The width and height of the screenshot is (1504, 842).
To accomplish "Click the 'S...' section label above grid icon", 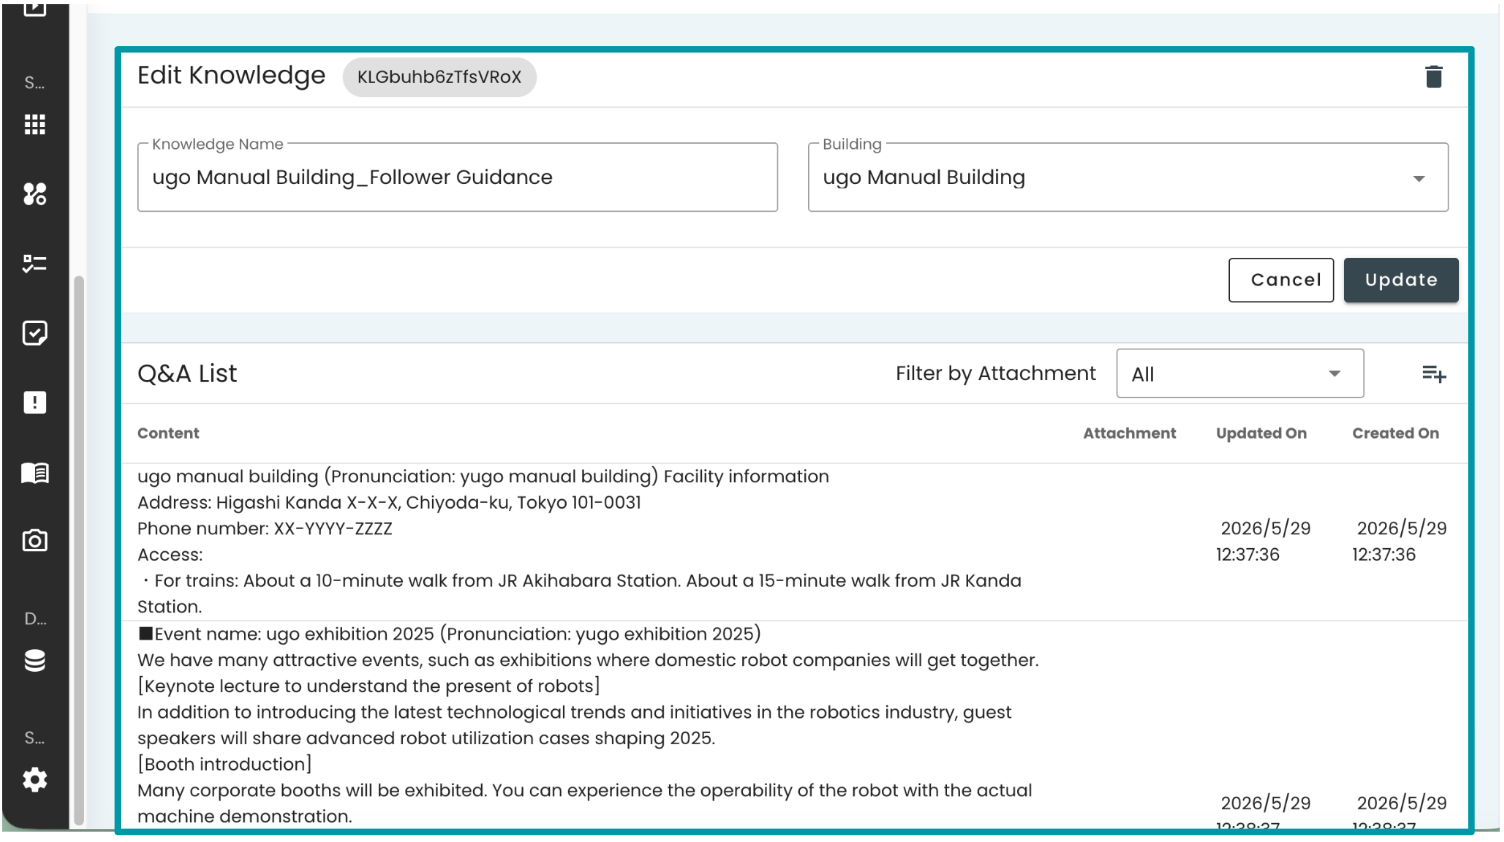I will point(35,83).
